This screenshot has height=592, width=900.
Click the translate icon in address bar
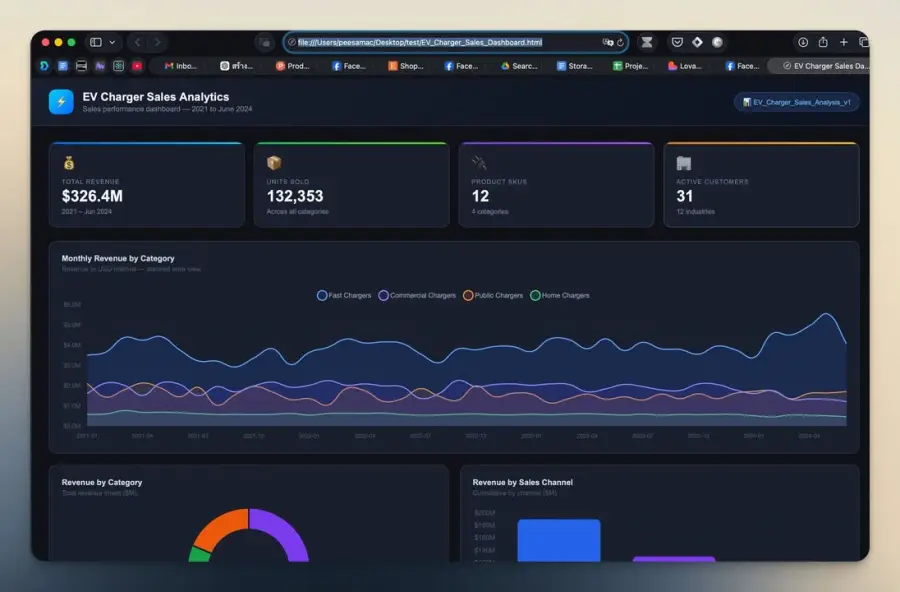[607, 42]
